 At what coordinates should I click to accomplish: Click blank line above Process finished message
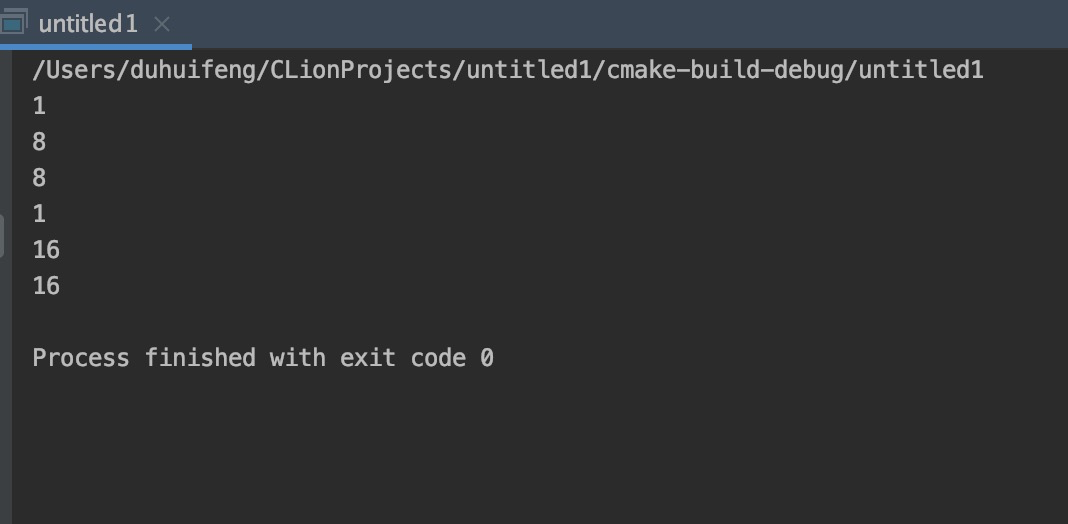[x=300, y=322]
